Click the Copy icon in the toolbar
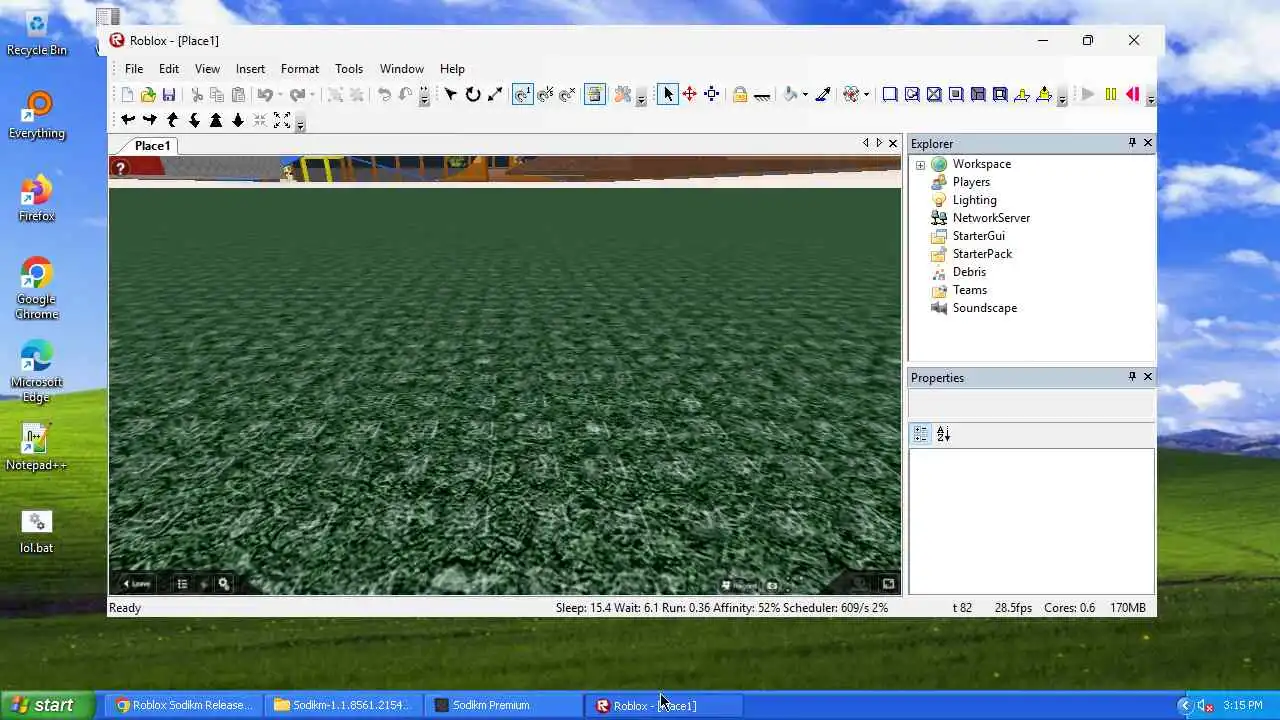 tap(217, 95)
